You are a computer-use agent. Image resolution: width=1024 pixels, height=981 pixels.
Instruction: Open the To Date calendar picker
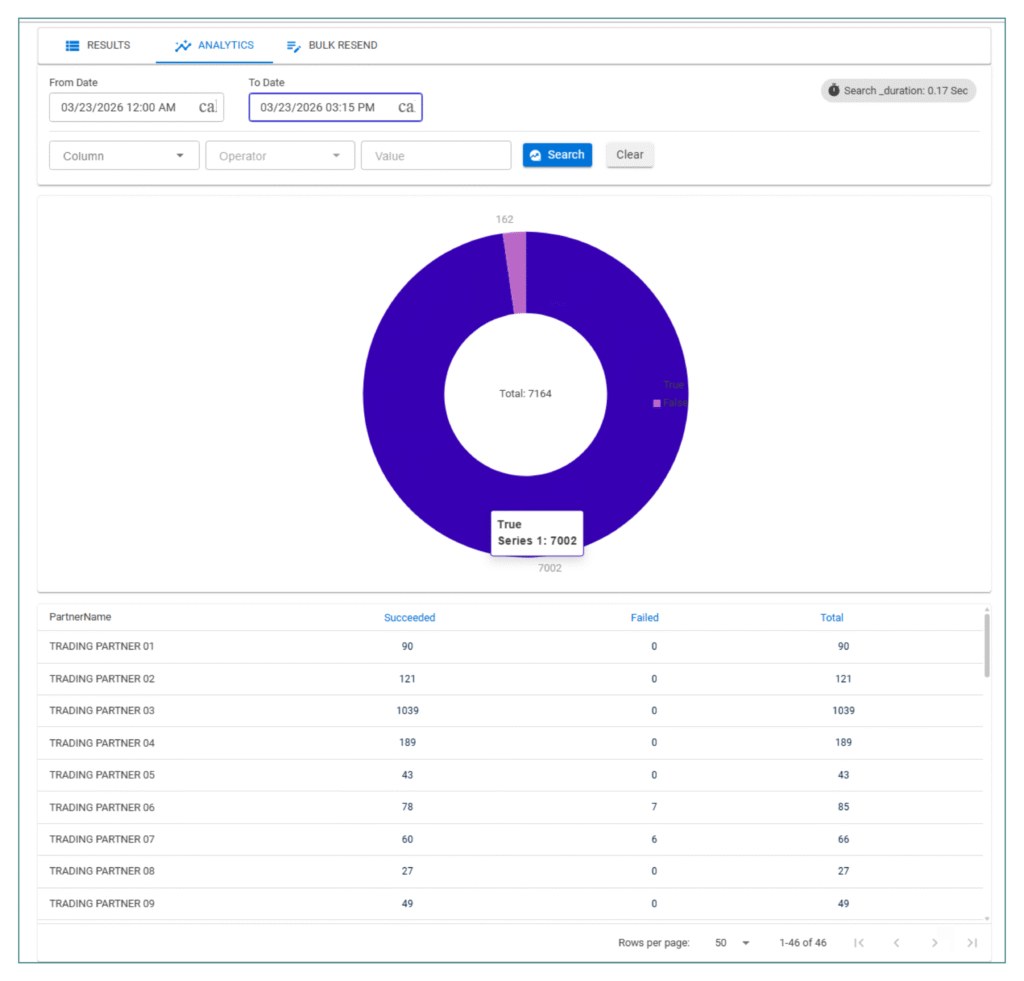pos(406,107)
